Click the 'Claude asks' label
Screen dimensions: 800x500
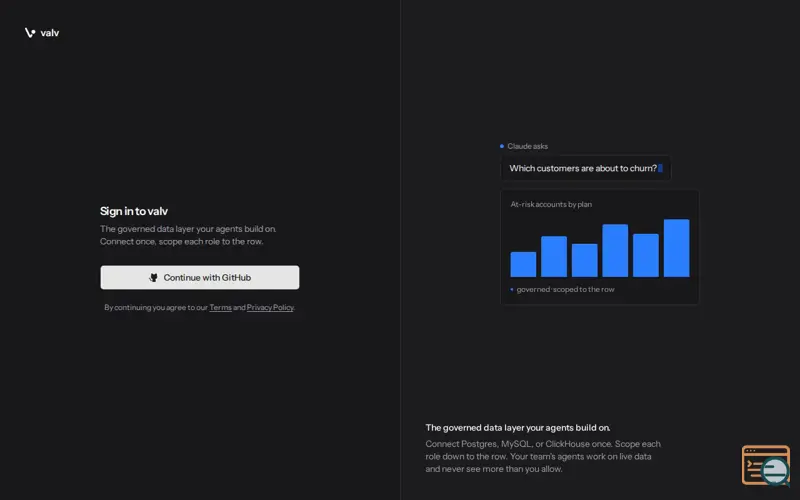(x=528, y=146)
